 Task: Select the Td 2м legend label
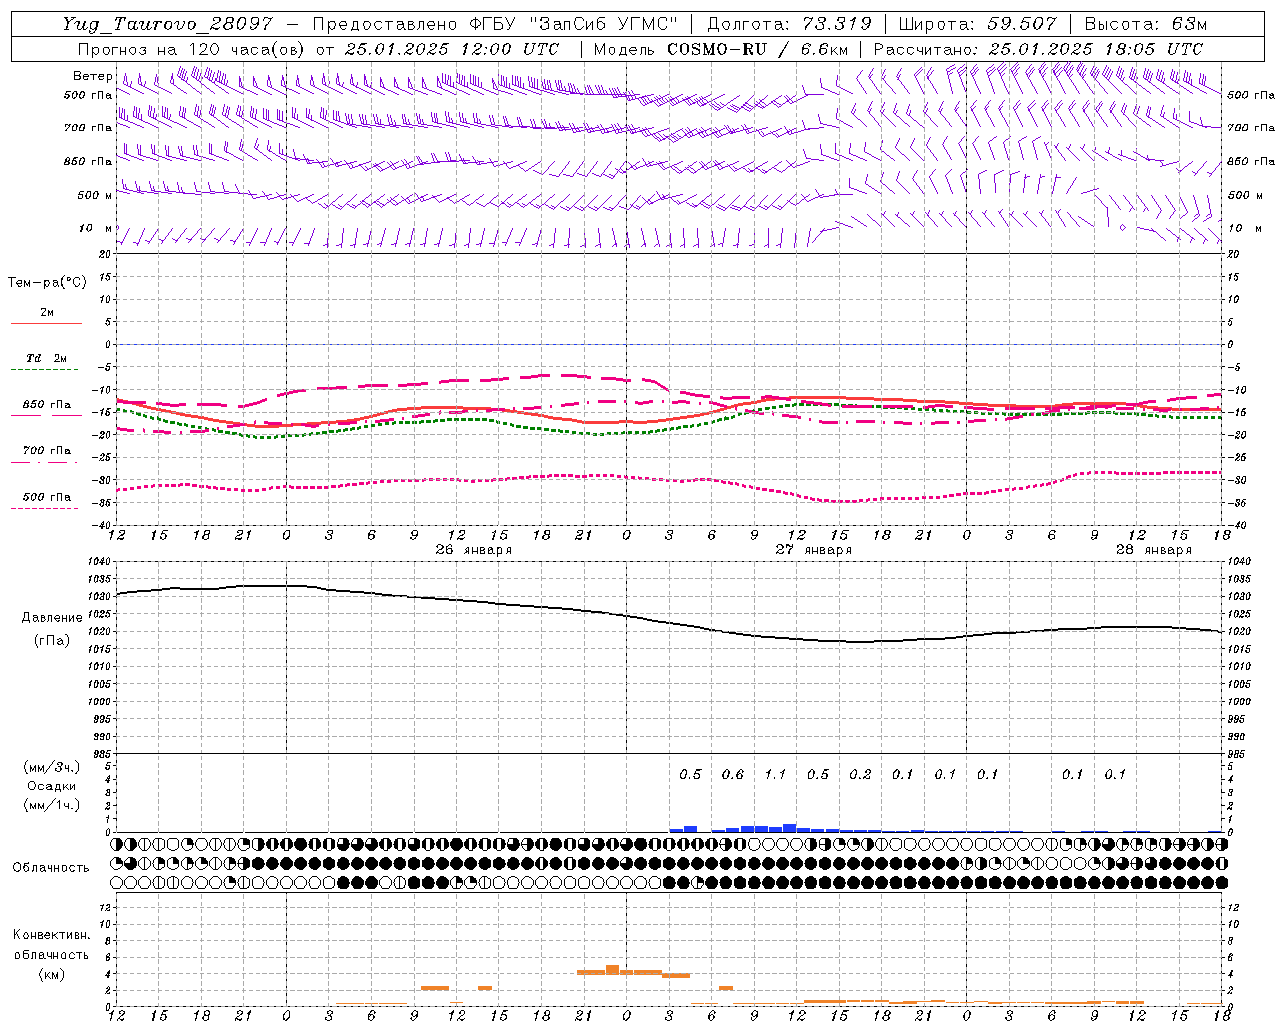tap(46, 358)
